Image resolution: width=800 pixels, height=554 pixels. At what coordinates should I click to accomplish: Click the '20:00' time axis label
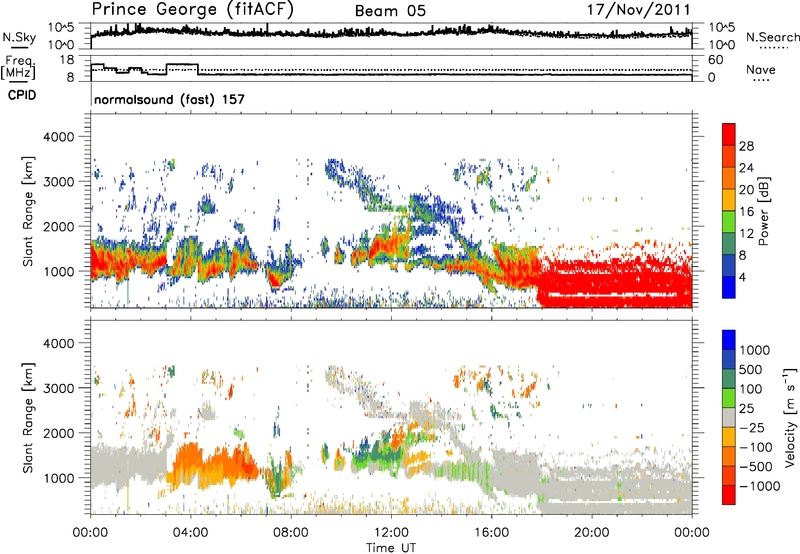coord(592,533)
